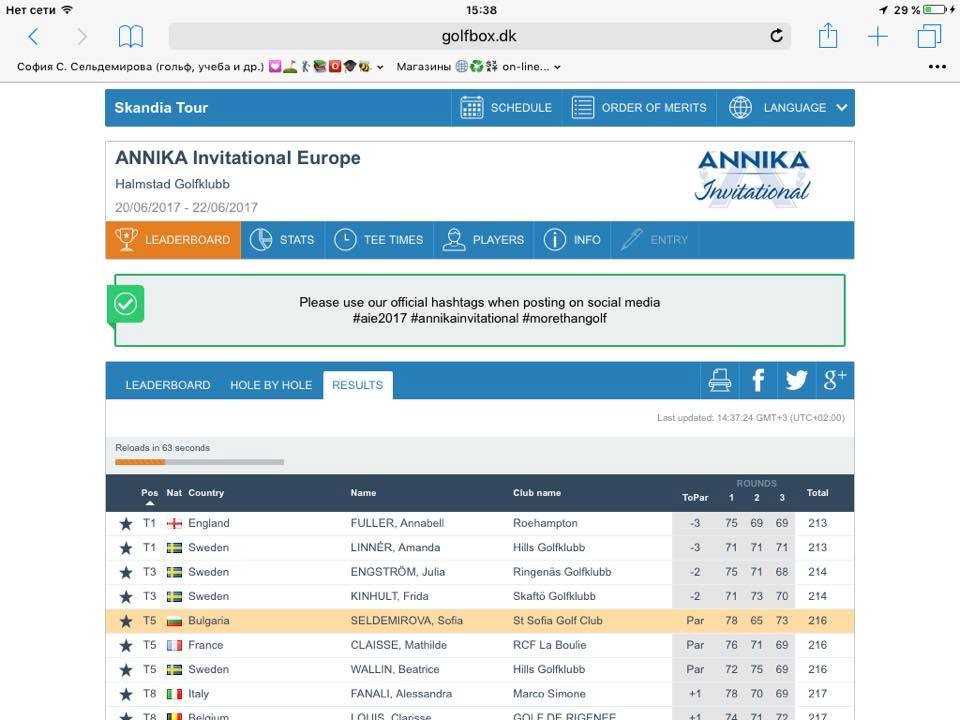Sort by the ToPar column header
960x720 pixels.
(695, 498)
